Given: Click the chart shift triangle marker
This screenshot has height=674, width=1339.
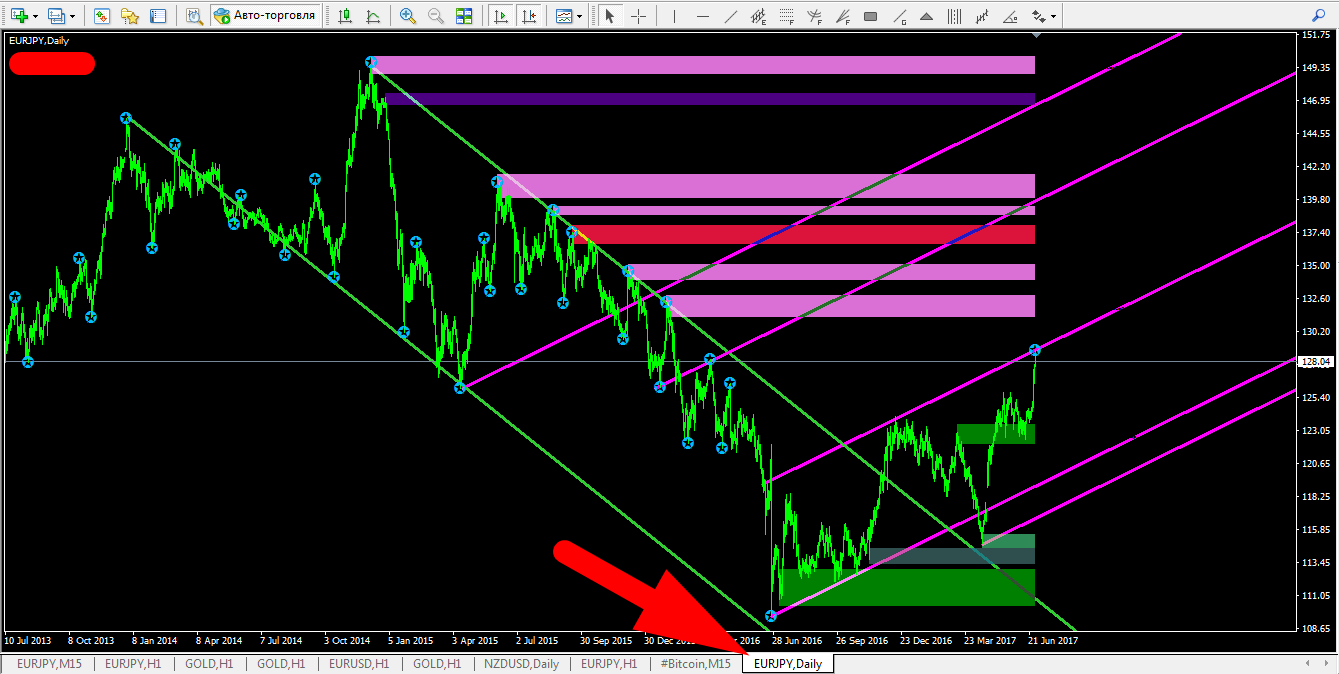Looking at the screenshot, I should coord(1036,35).
